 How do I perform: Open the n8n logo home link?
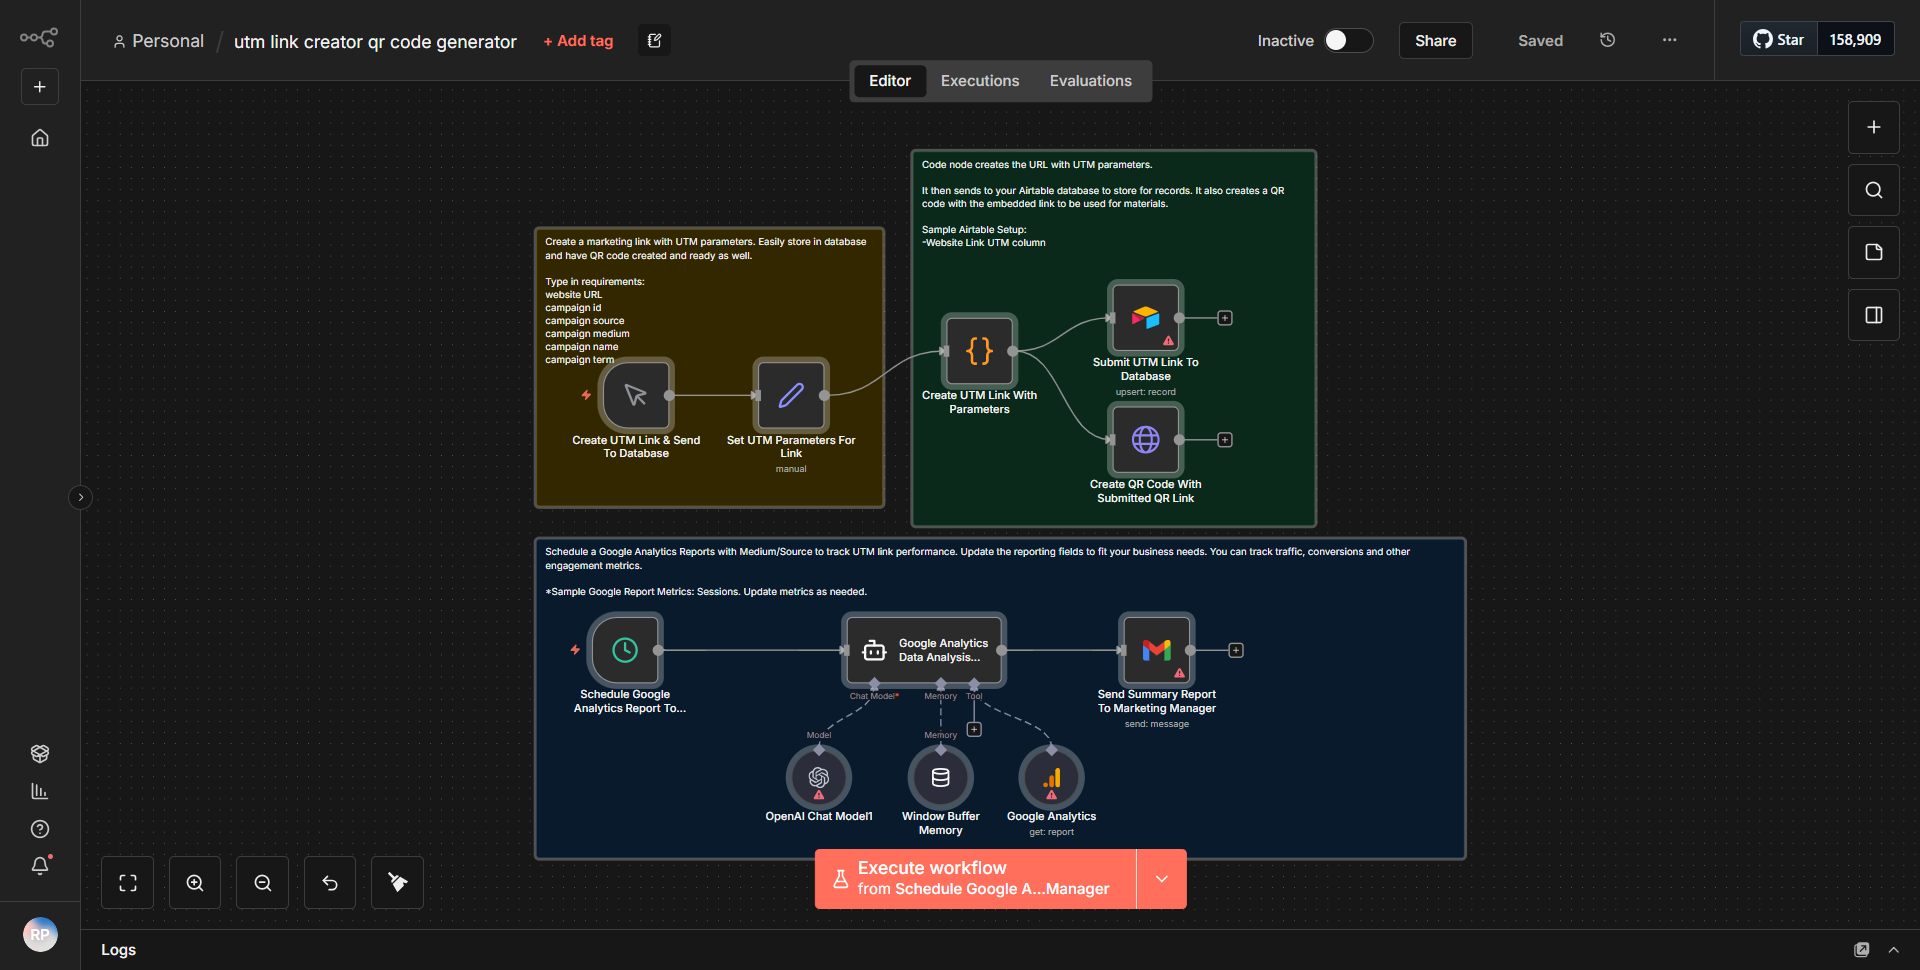point(39,38)
